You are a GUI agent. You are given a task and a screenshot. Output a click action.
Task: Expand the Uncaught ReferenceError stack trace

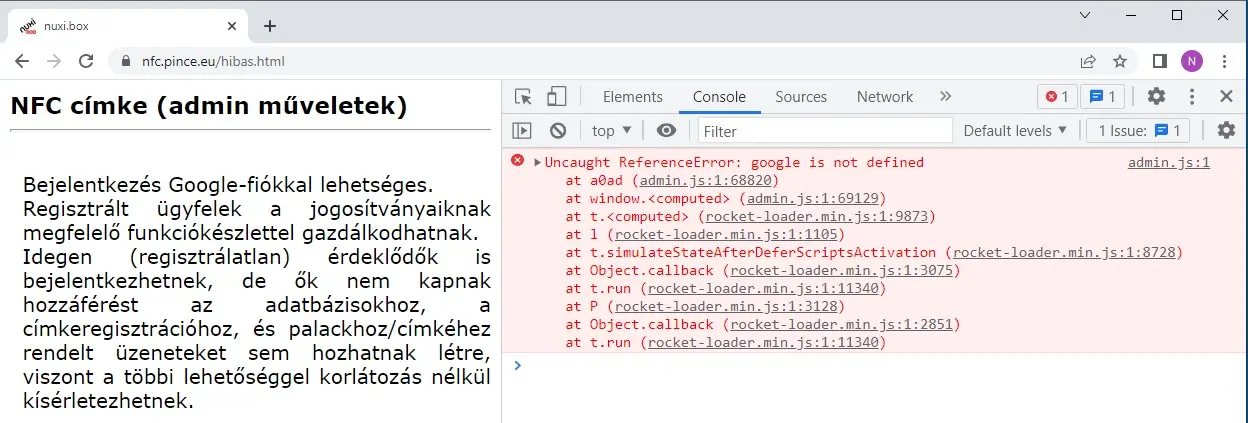point(538,162)
